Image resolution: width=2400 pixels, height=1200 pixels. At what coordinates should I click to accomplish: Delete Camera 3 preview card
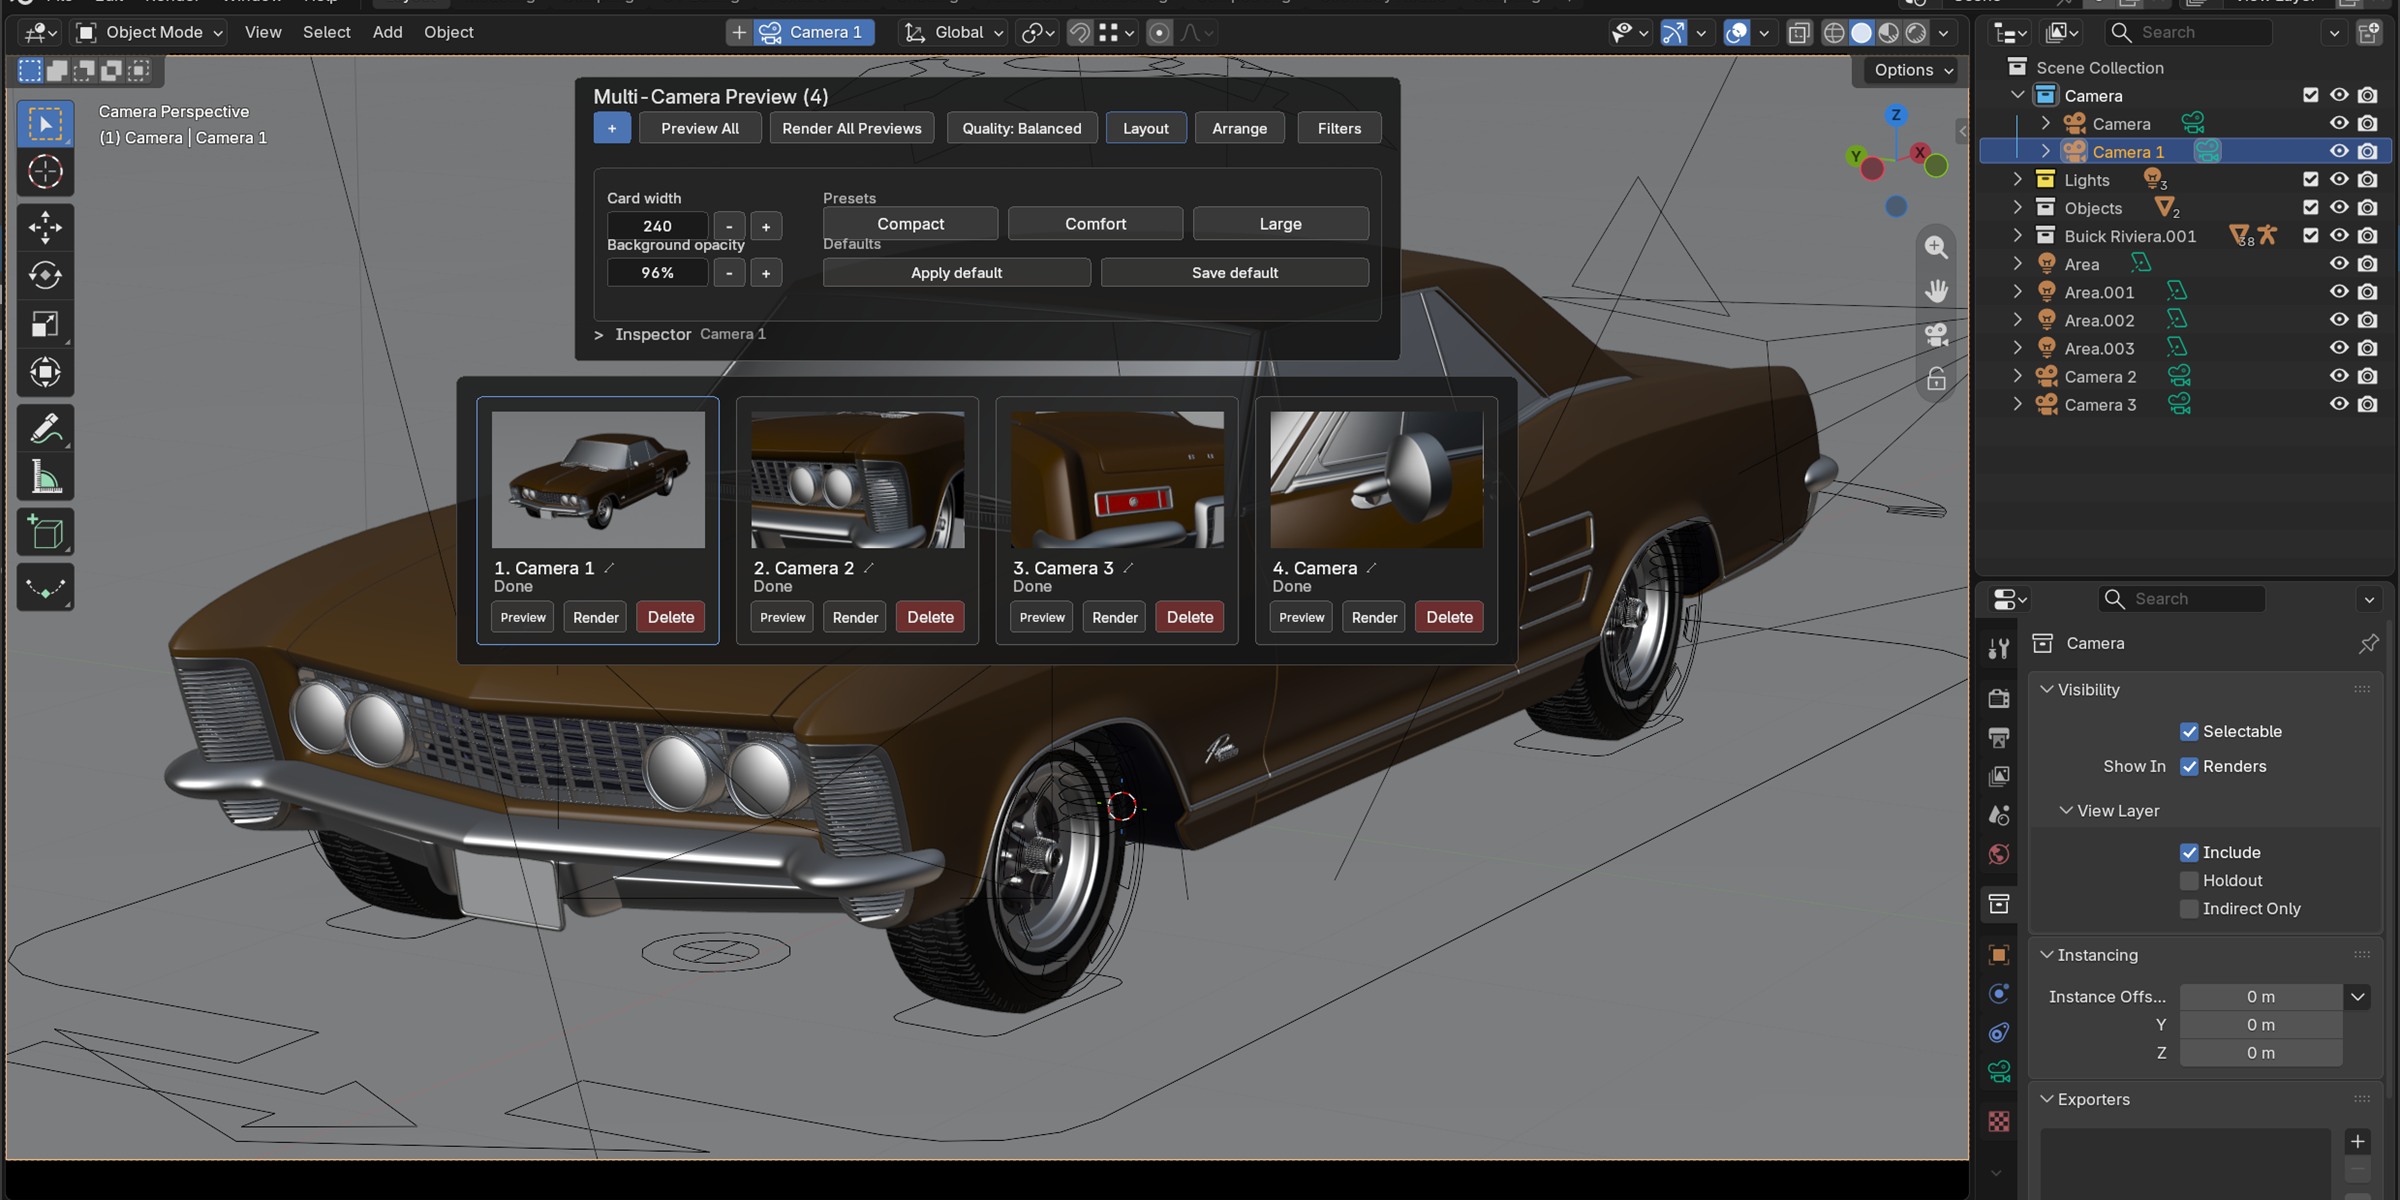pos(1189,617)
